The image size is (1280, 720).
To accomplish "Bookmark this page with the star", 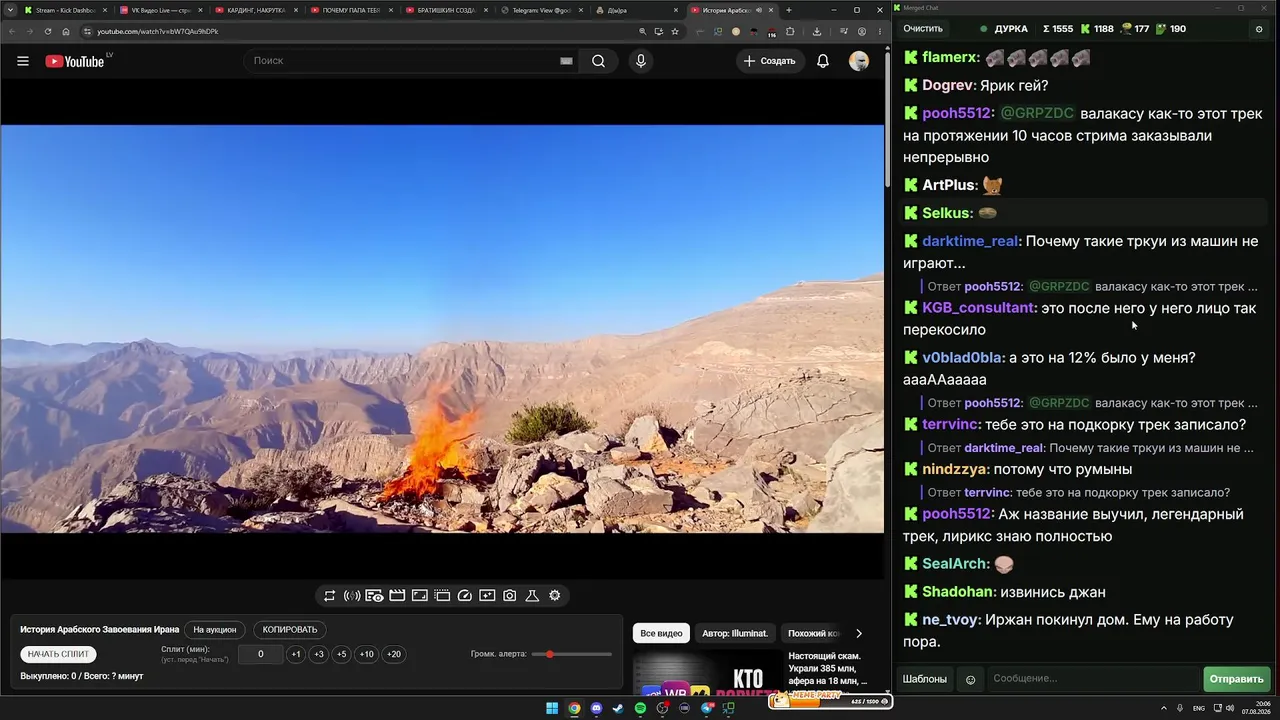I will pos(675,31).
